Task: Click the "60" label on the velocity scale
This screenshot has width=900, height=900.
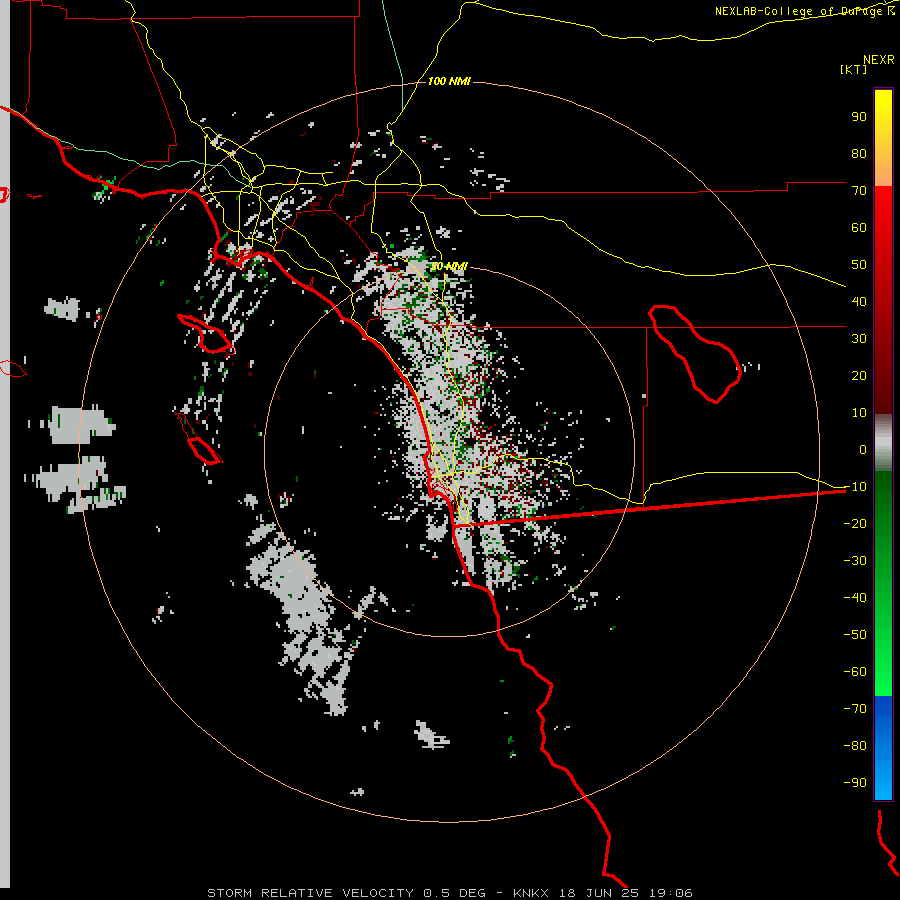Action: pyautogui.click(x=859, y=228)
